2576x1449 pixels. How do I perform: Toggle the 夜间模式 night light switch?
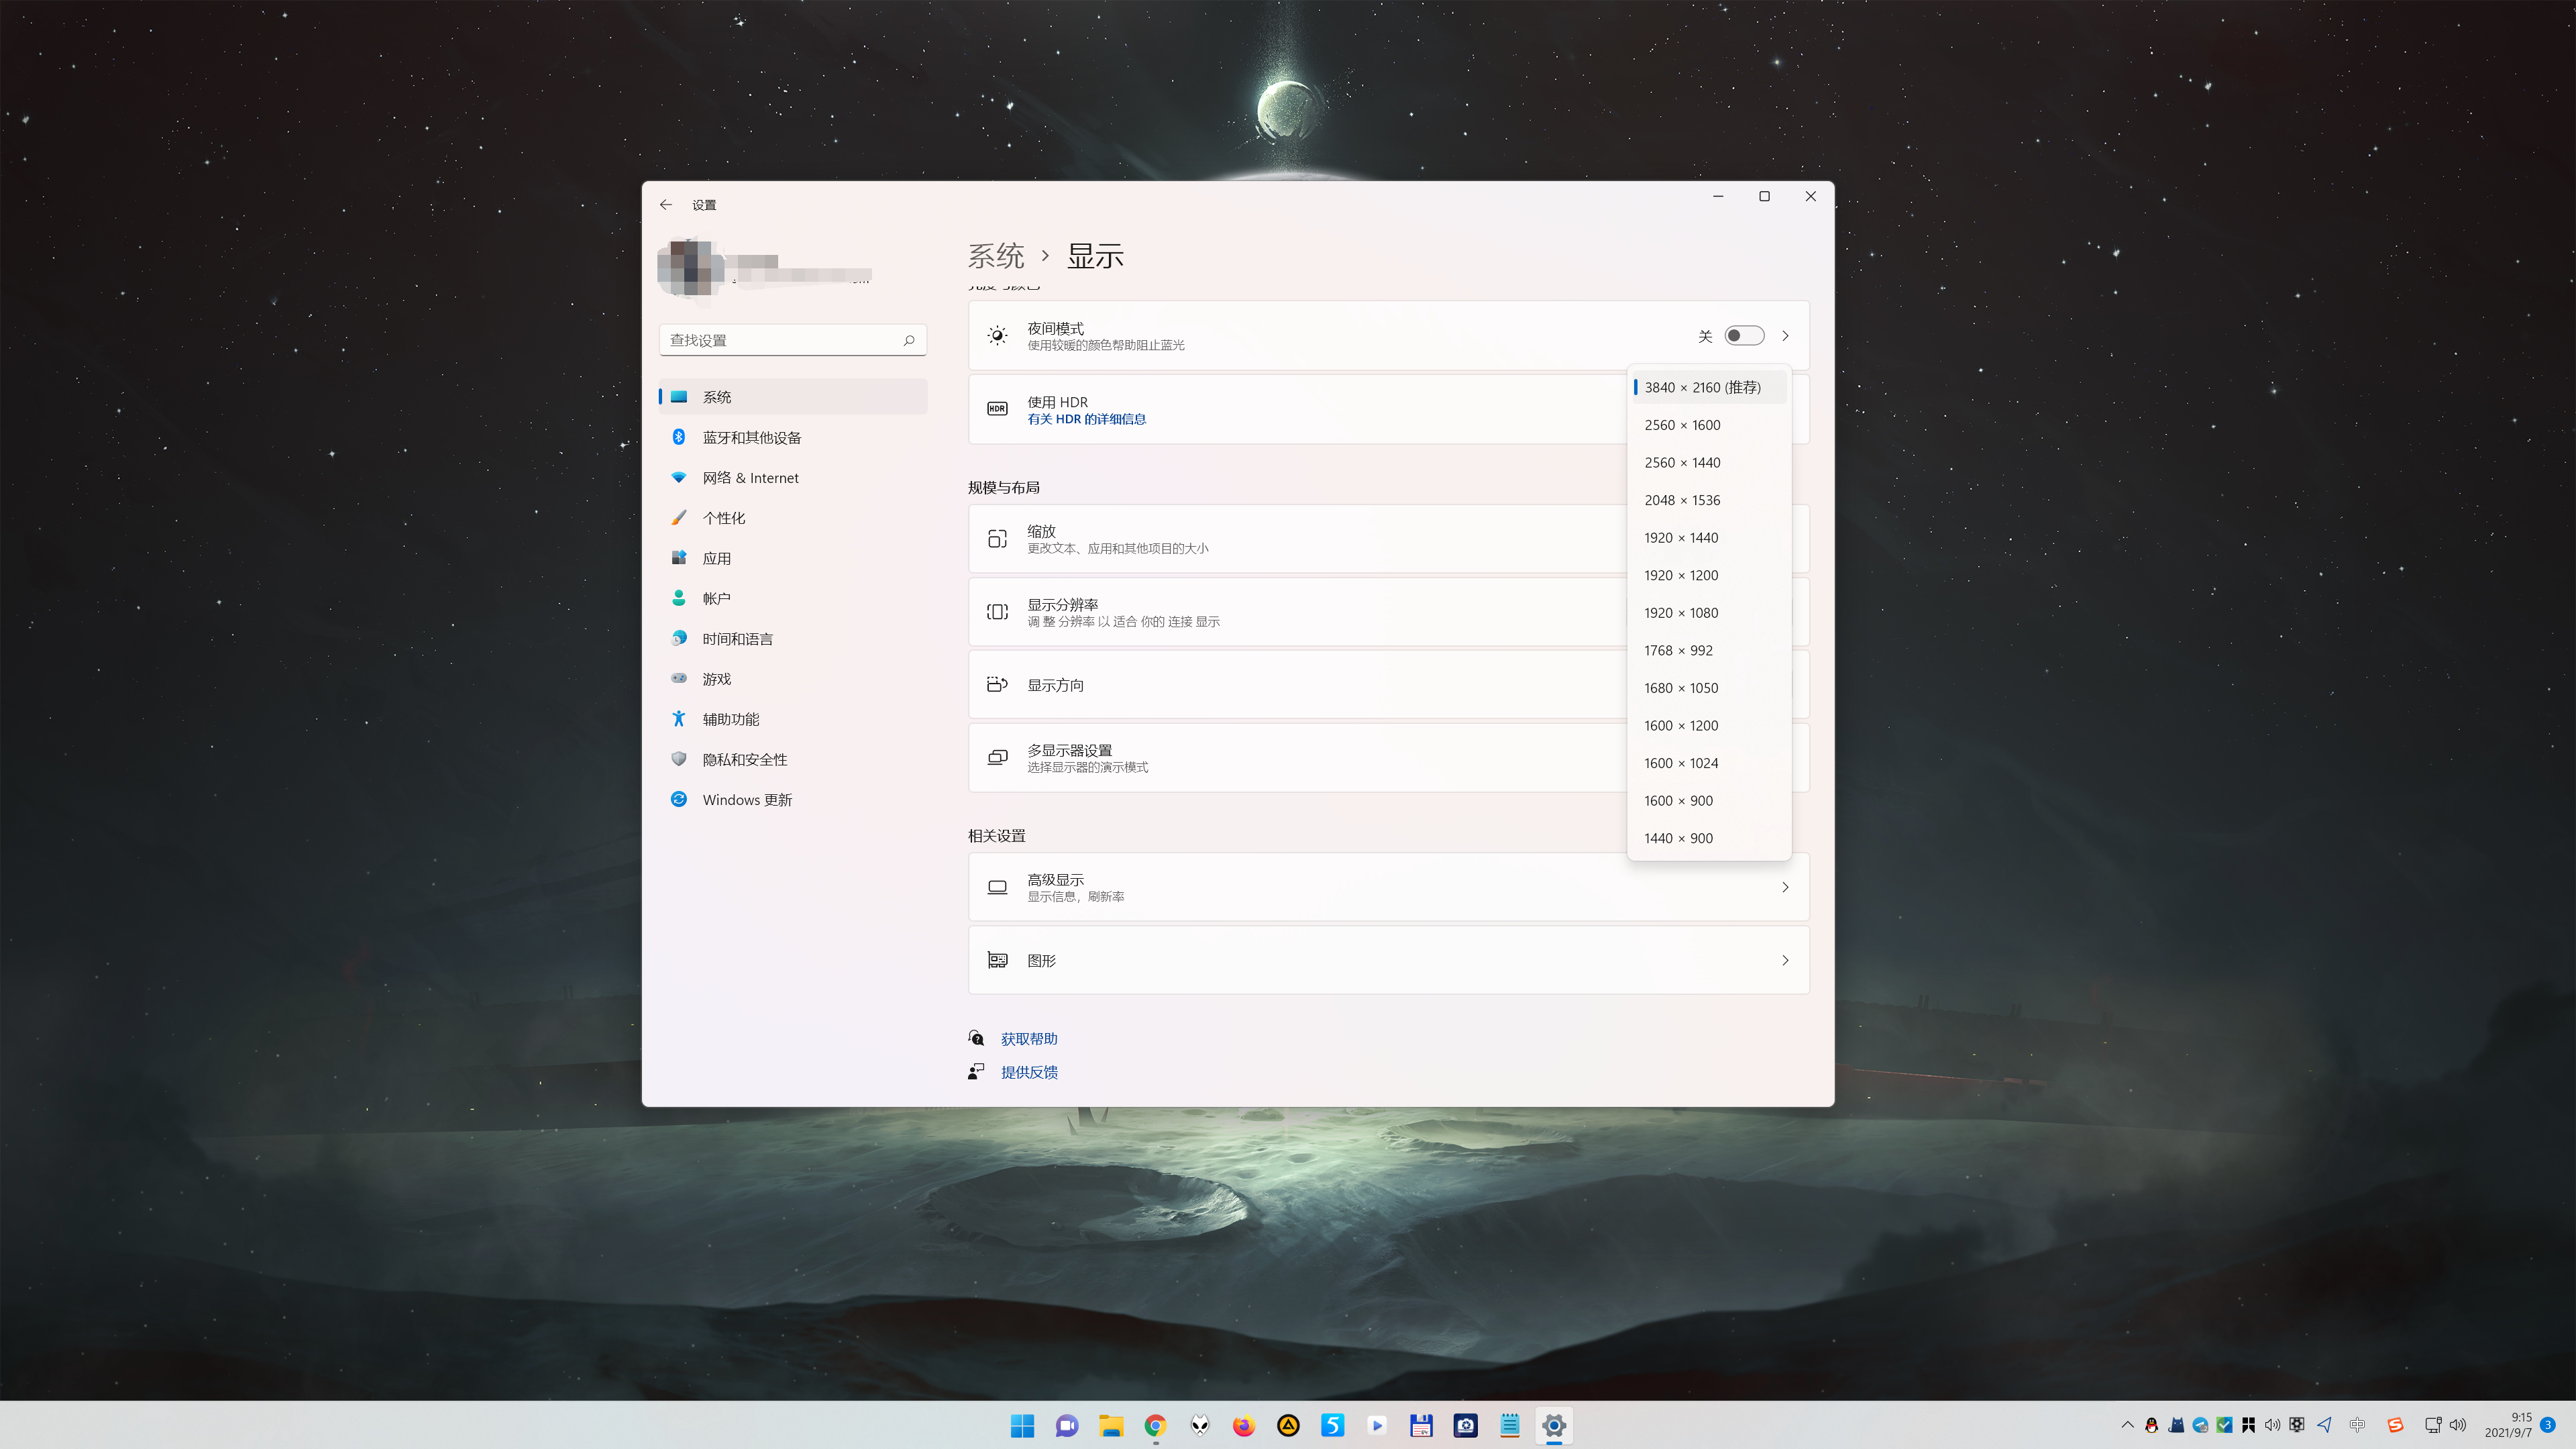[1743, 336]
